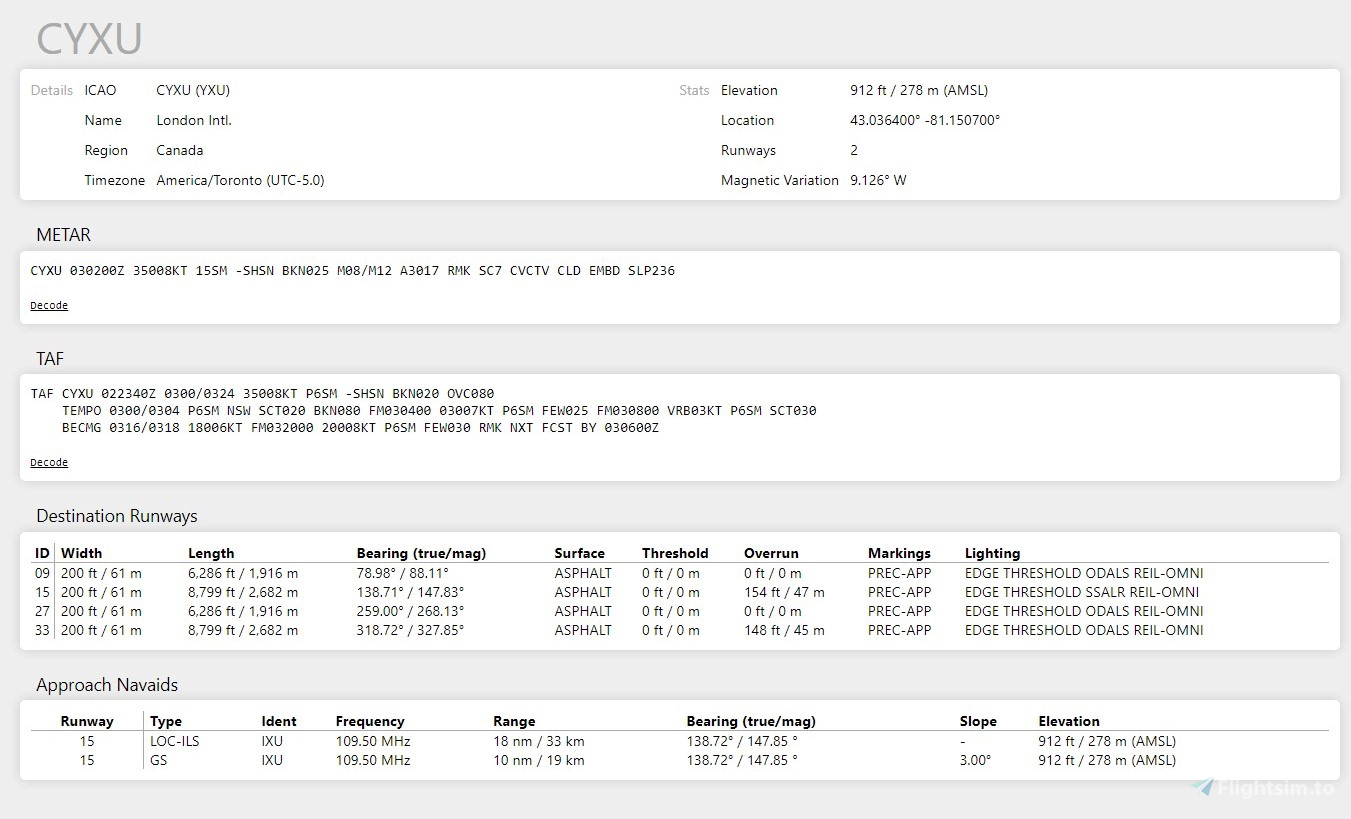This screenshot has width=1351, height=819.
Task: Select the CYXU airport title heading
Action: [88, 38]
